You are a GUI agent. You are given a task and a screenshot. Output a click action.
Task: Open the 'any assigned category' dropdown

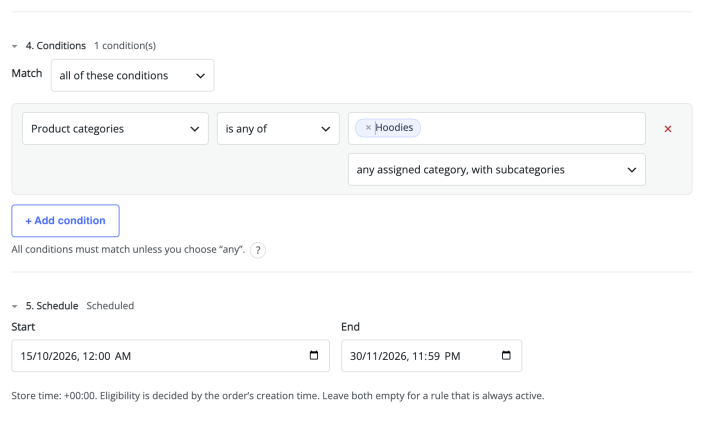click(497, 170)
